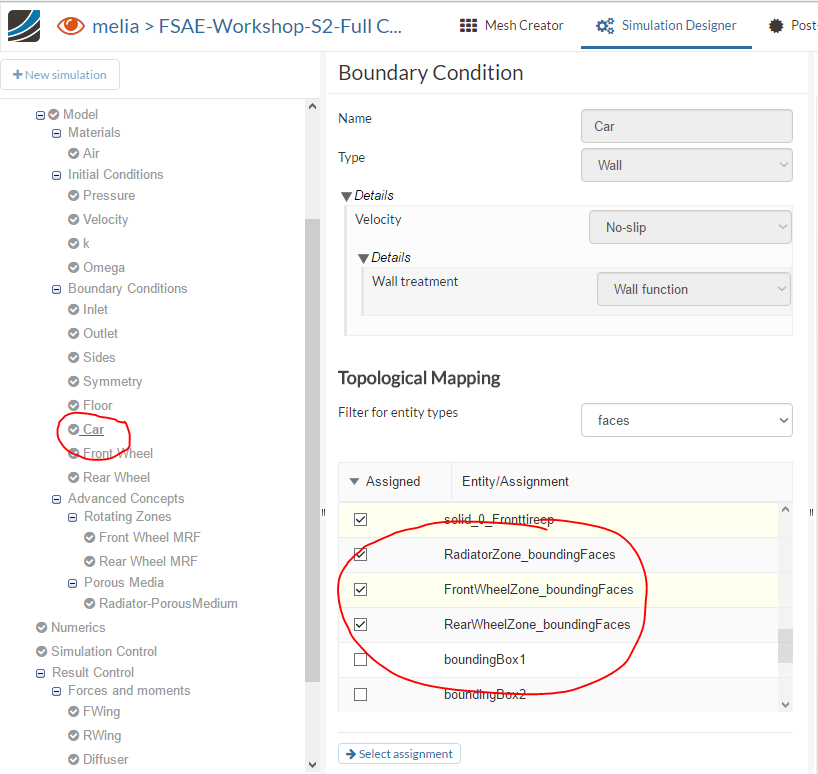818x774 pixels.
Task: Switch to the Mesh Creator tab
Action: click(512, 26)
